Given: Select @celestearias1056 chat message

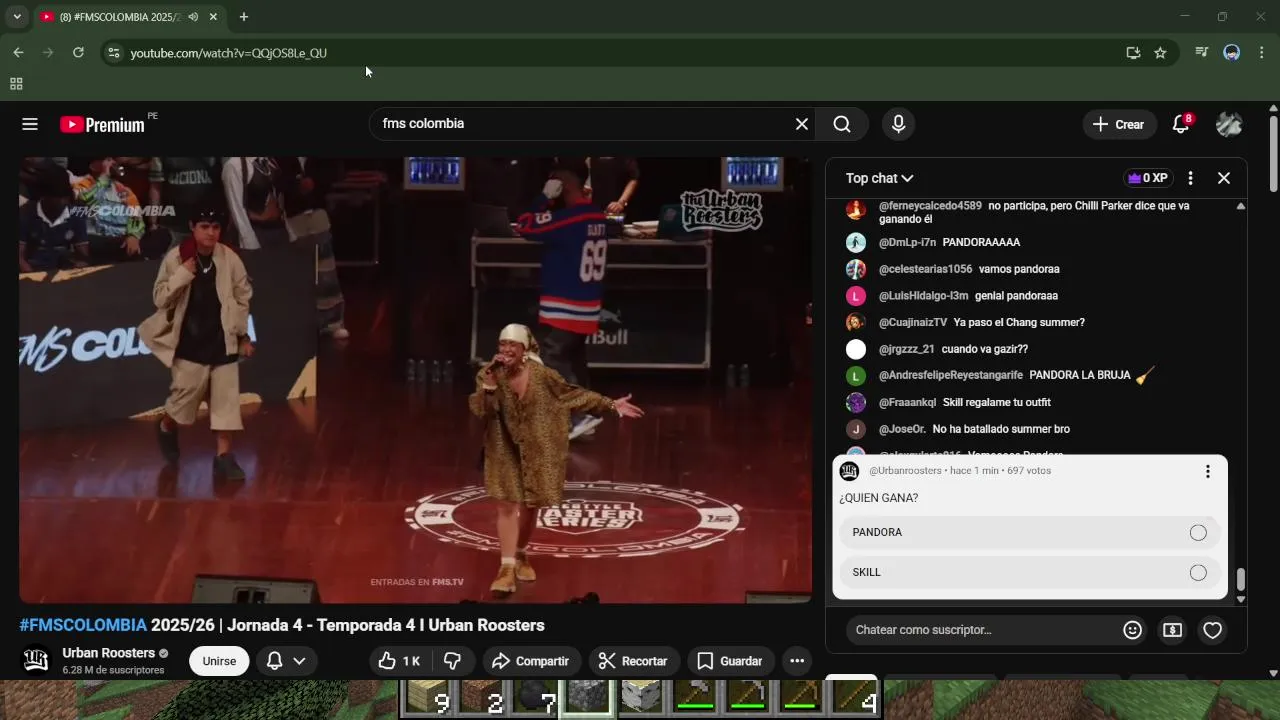Looking at the screenshot, I should [x=1035, y=269].
